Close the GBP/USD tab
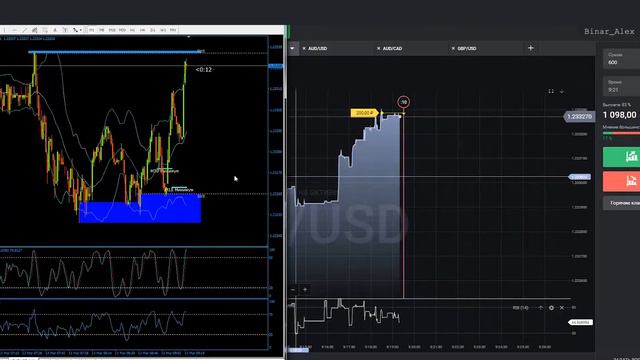This screenshot has height=360, width=640. (x=453, y=49)
